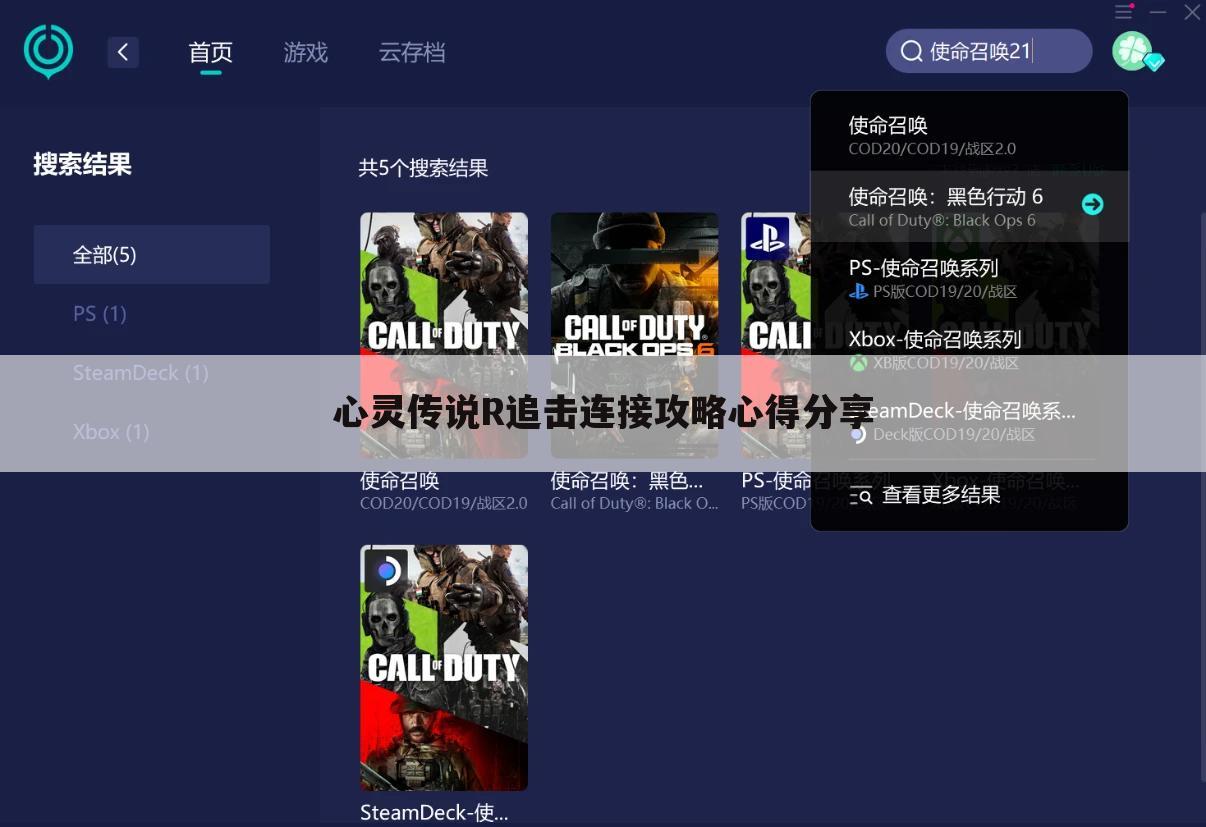
Task: Focus the search field containing 使命召唤21
Action: coord(989,51)
